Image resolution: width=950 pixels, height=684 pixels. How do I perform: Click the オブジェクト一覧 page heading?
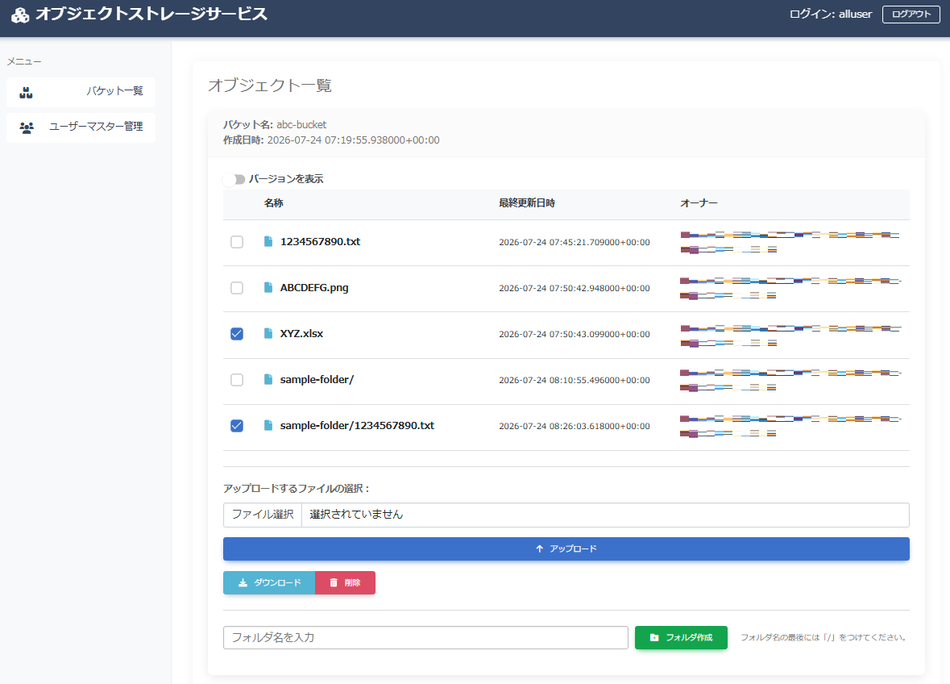[x=270, y=85]
